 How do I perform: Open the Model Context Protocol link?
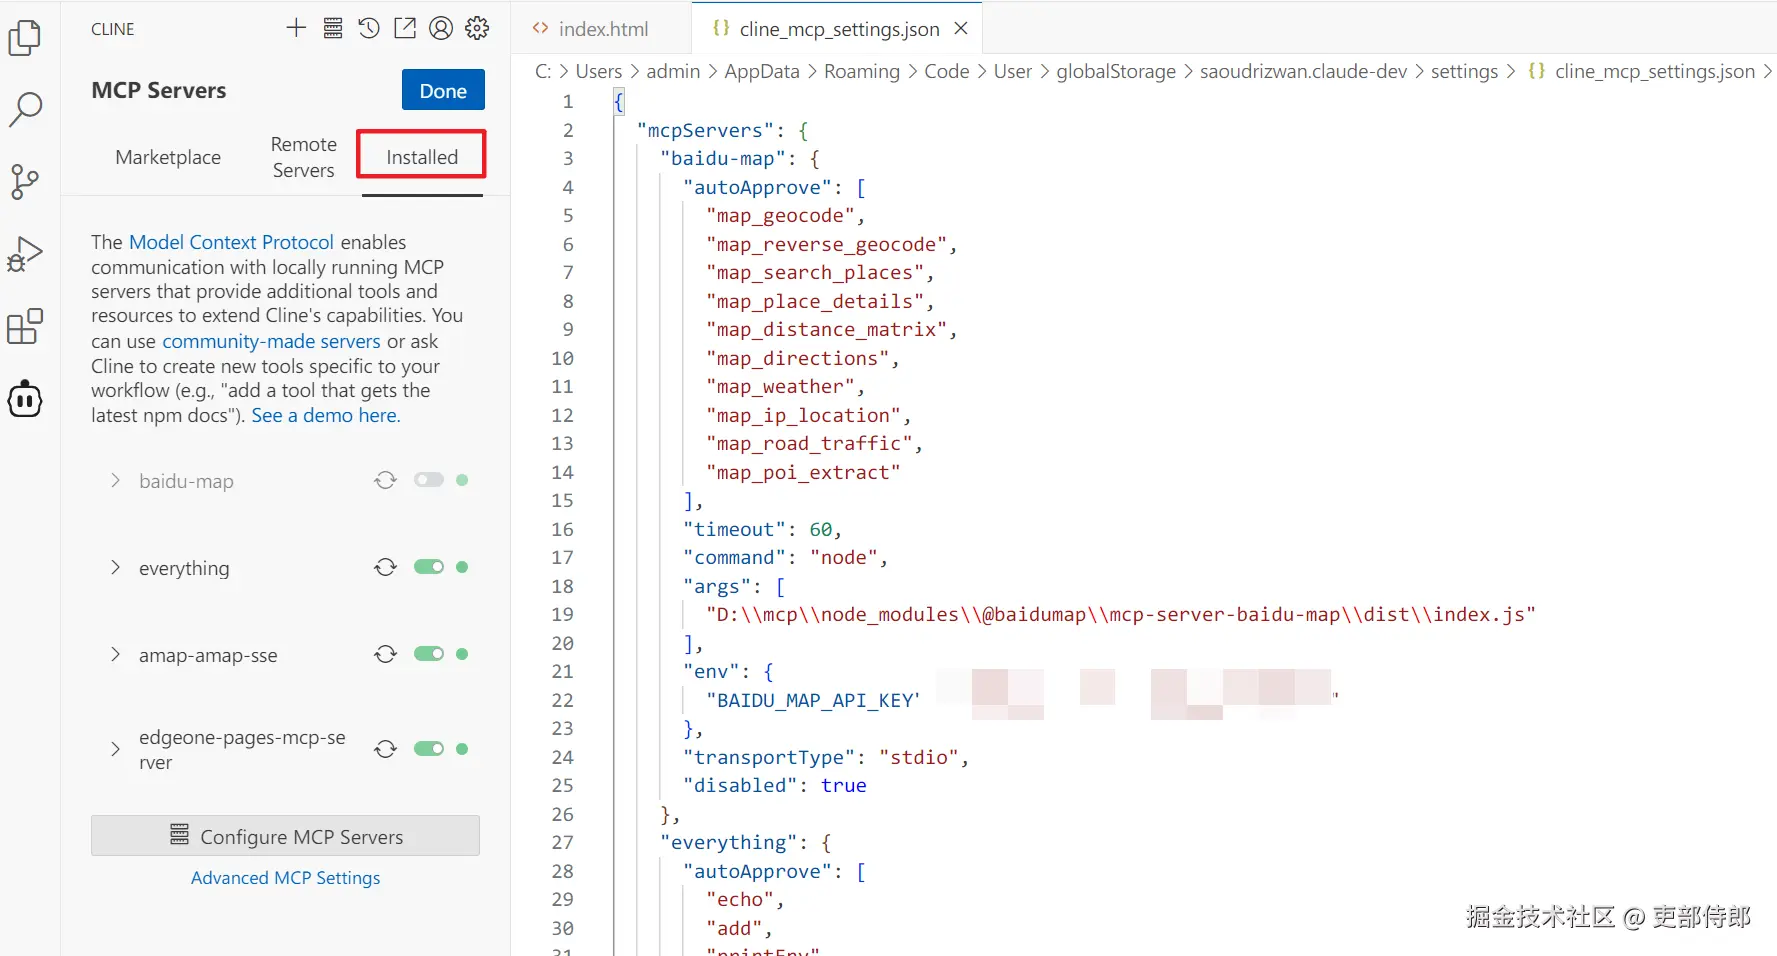coord(231,242)
